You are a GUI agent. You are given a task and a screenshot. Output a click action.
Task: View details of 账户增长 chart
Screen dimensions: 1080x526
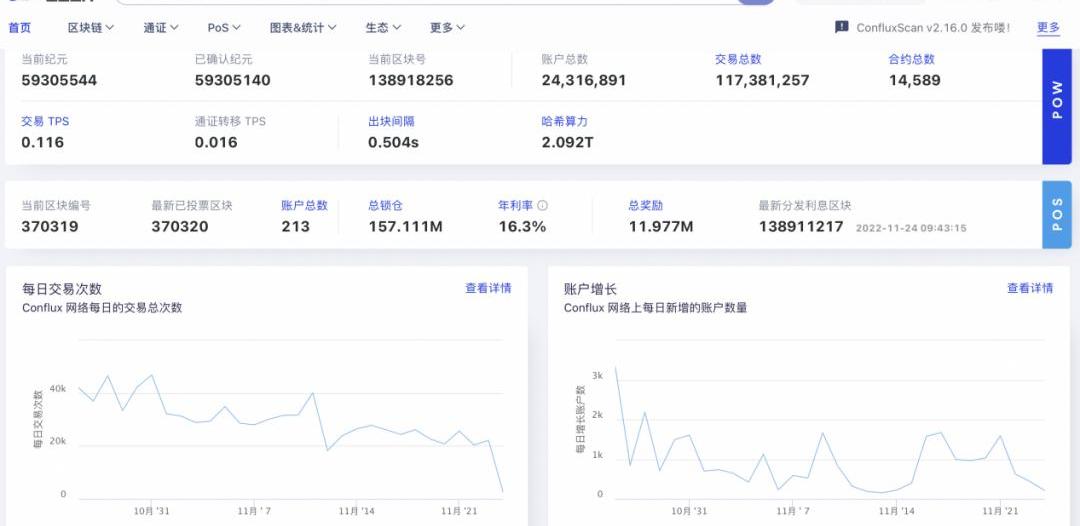click(x=1030, y=288)
